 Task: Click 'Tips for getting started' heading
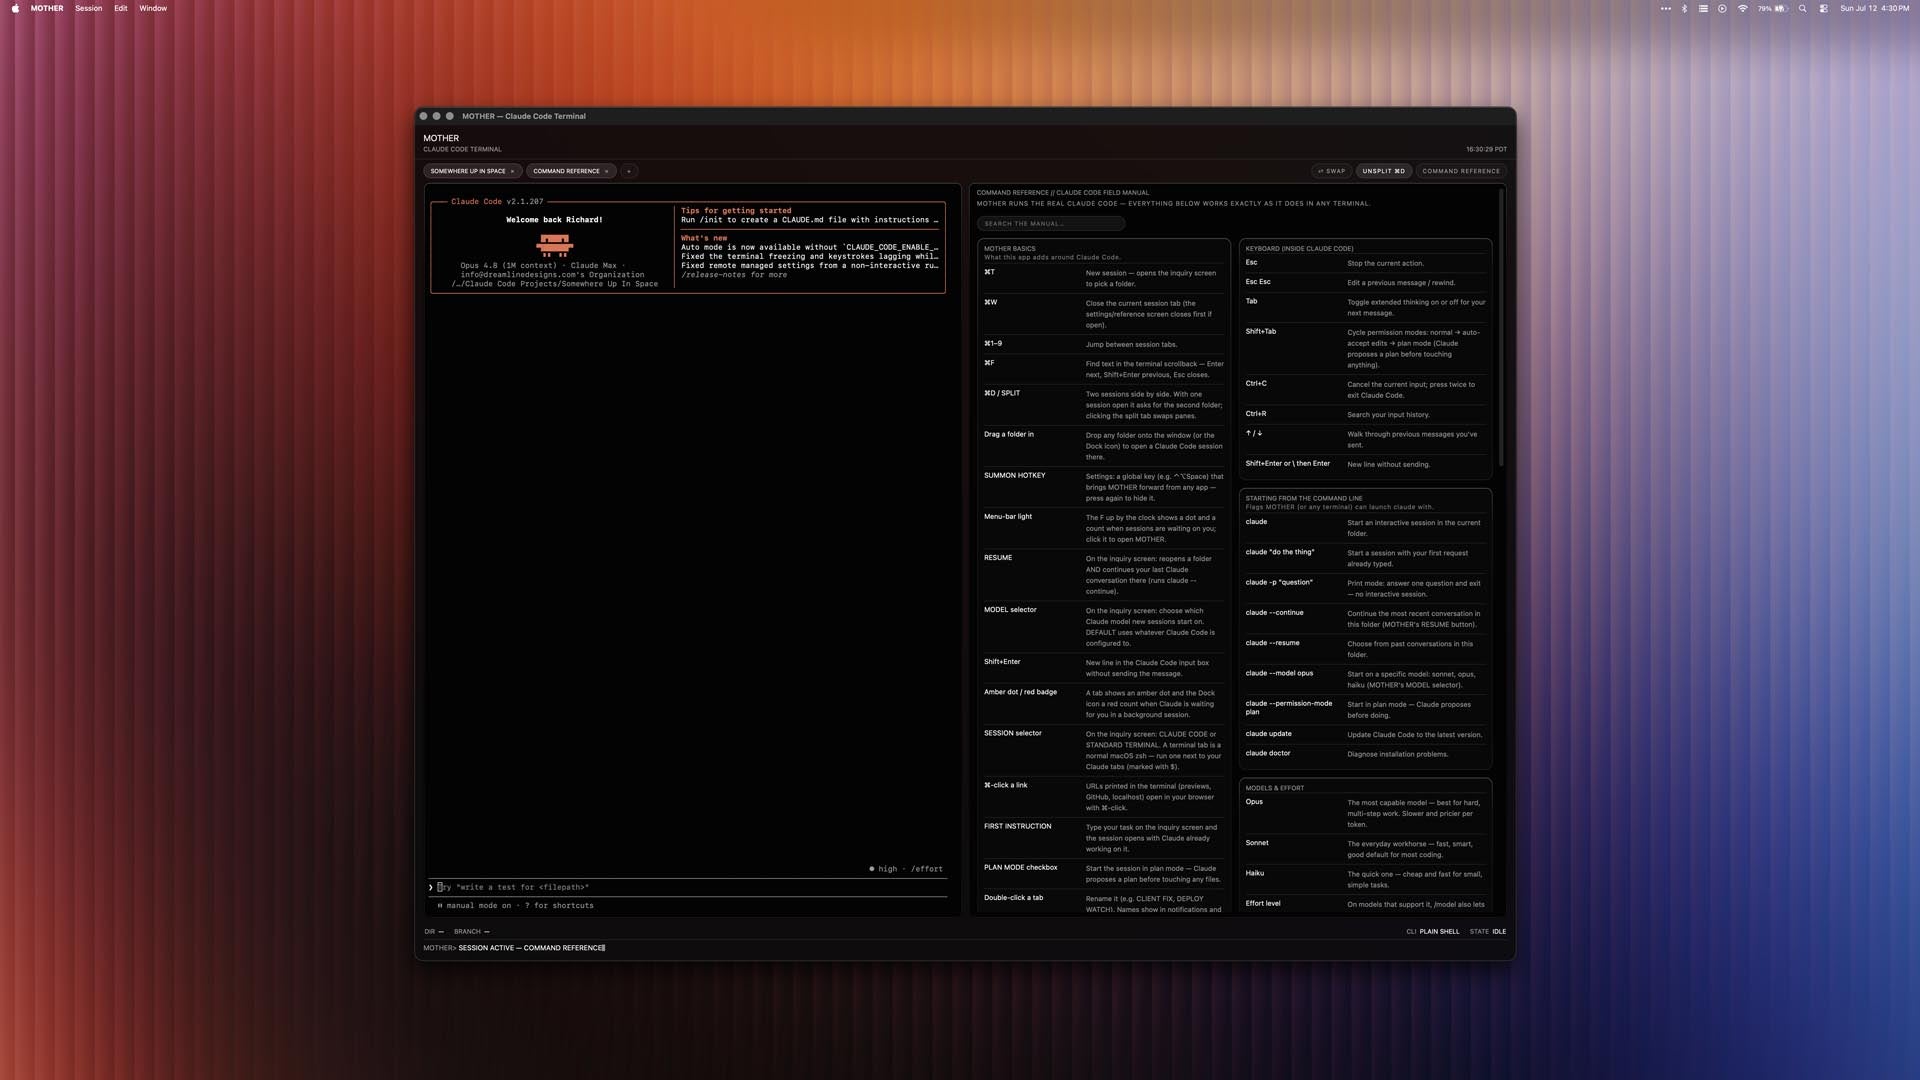(x=736, y=211)
